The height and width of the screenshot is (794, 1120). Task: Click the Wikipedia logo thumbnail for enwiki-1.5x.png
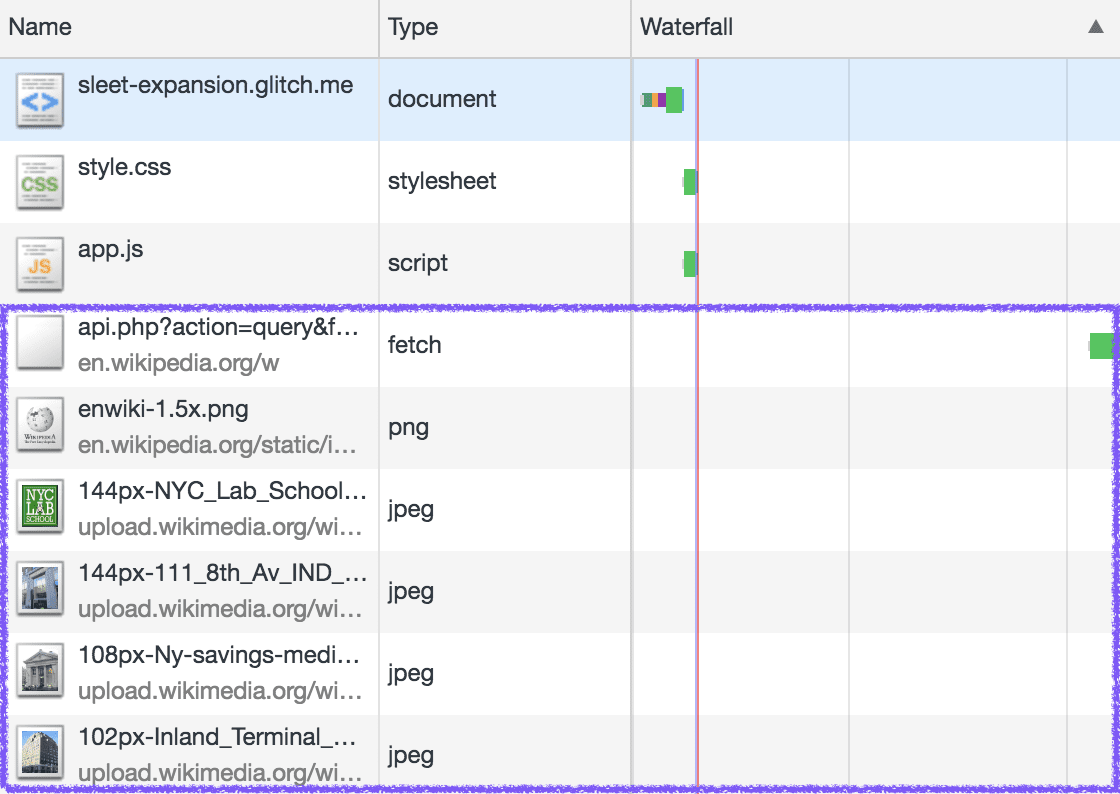(40, 428)
